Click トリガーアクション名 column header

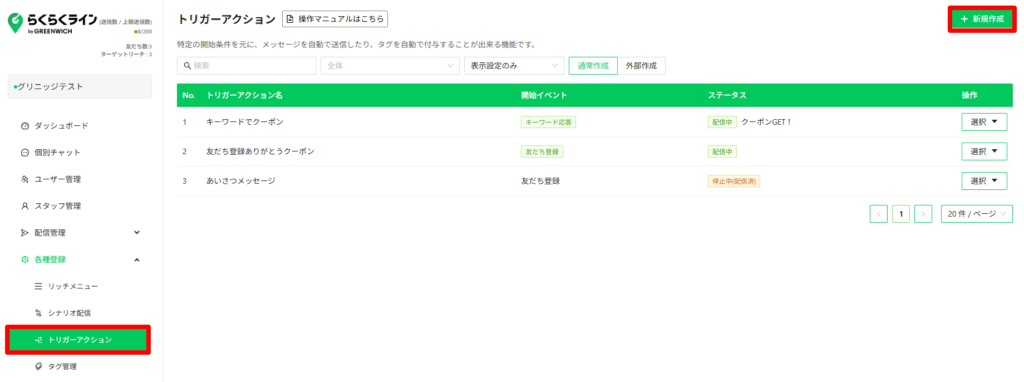coord(244,95)
